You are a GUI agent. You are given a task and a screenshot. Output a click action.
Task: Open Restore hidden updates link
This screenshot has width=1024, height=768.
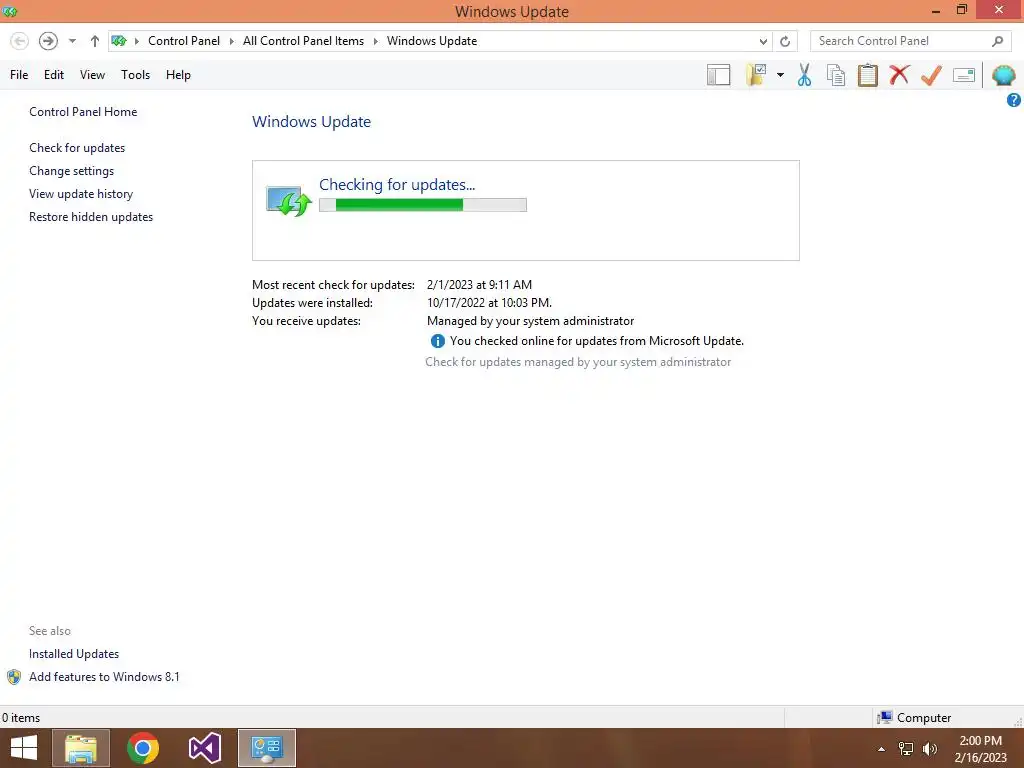pyautogui.click(x=91, y=216)
